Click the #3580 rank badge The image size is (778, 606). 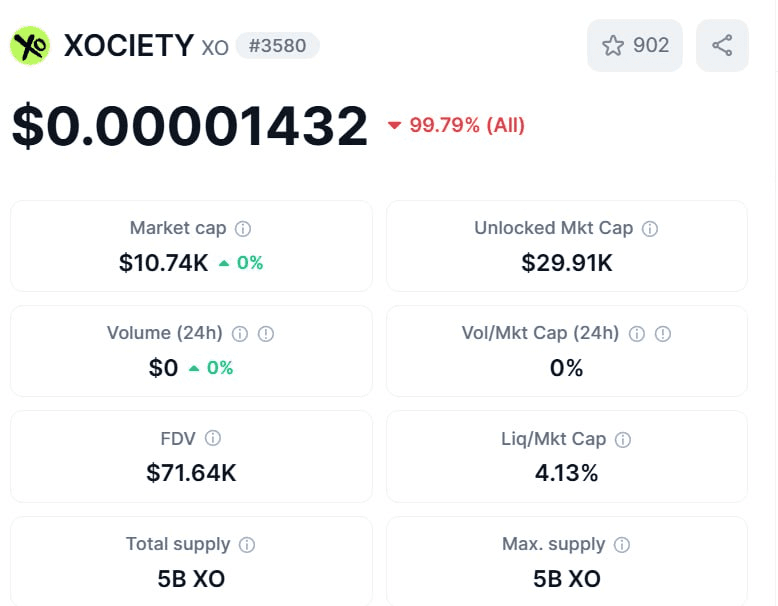[x=277, y=46]
